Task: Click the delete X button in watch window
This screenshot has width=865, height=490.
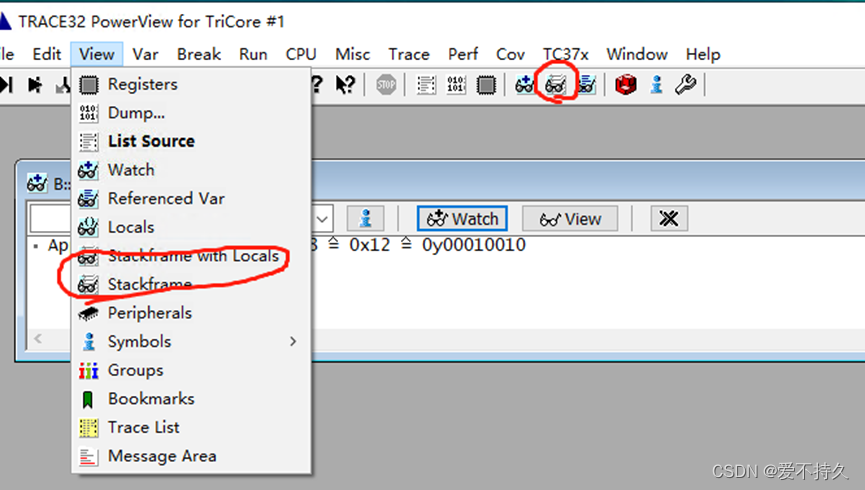Action: tap(669, 219)
